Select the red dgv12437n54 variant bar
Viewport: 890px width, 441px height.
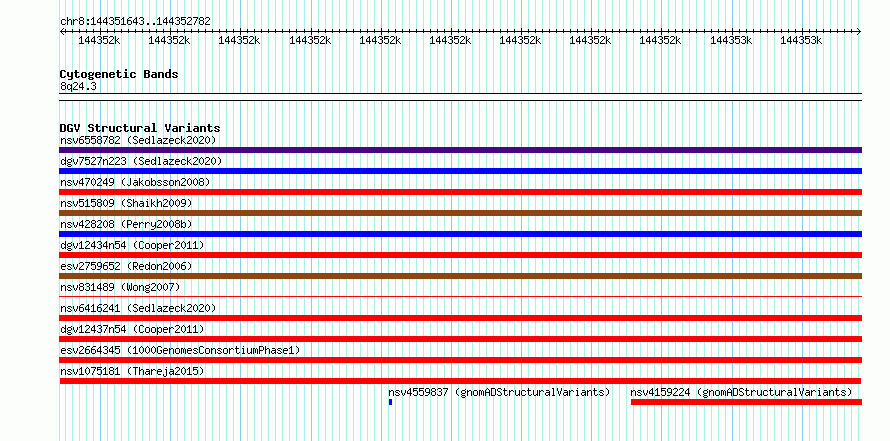pyautogui.click(x=460, y=339)
